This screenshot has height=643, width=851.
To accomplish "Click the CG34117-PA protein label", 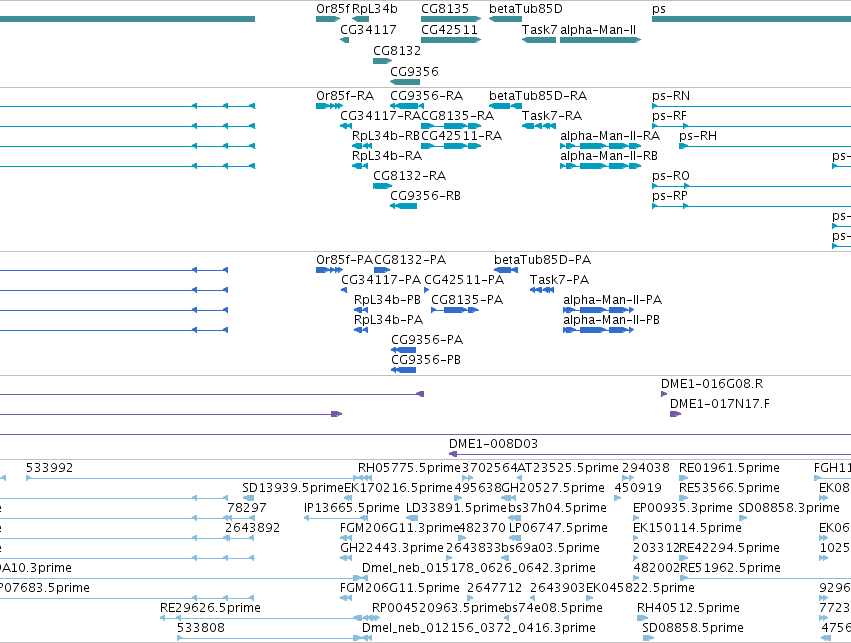I will tap(380, 279).
